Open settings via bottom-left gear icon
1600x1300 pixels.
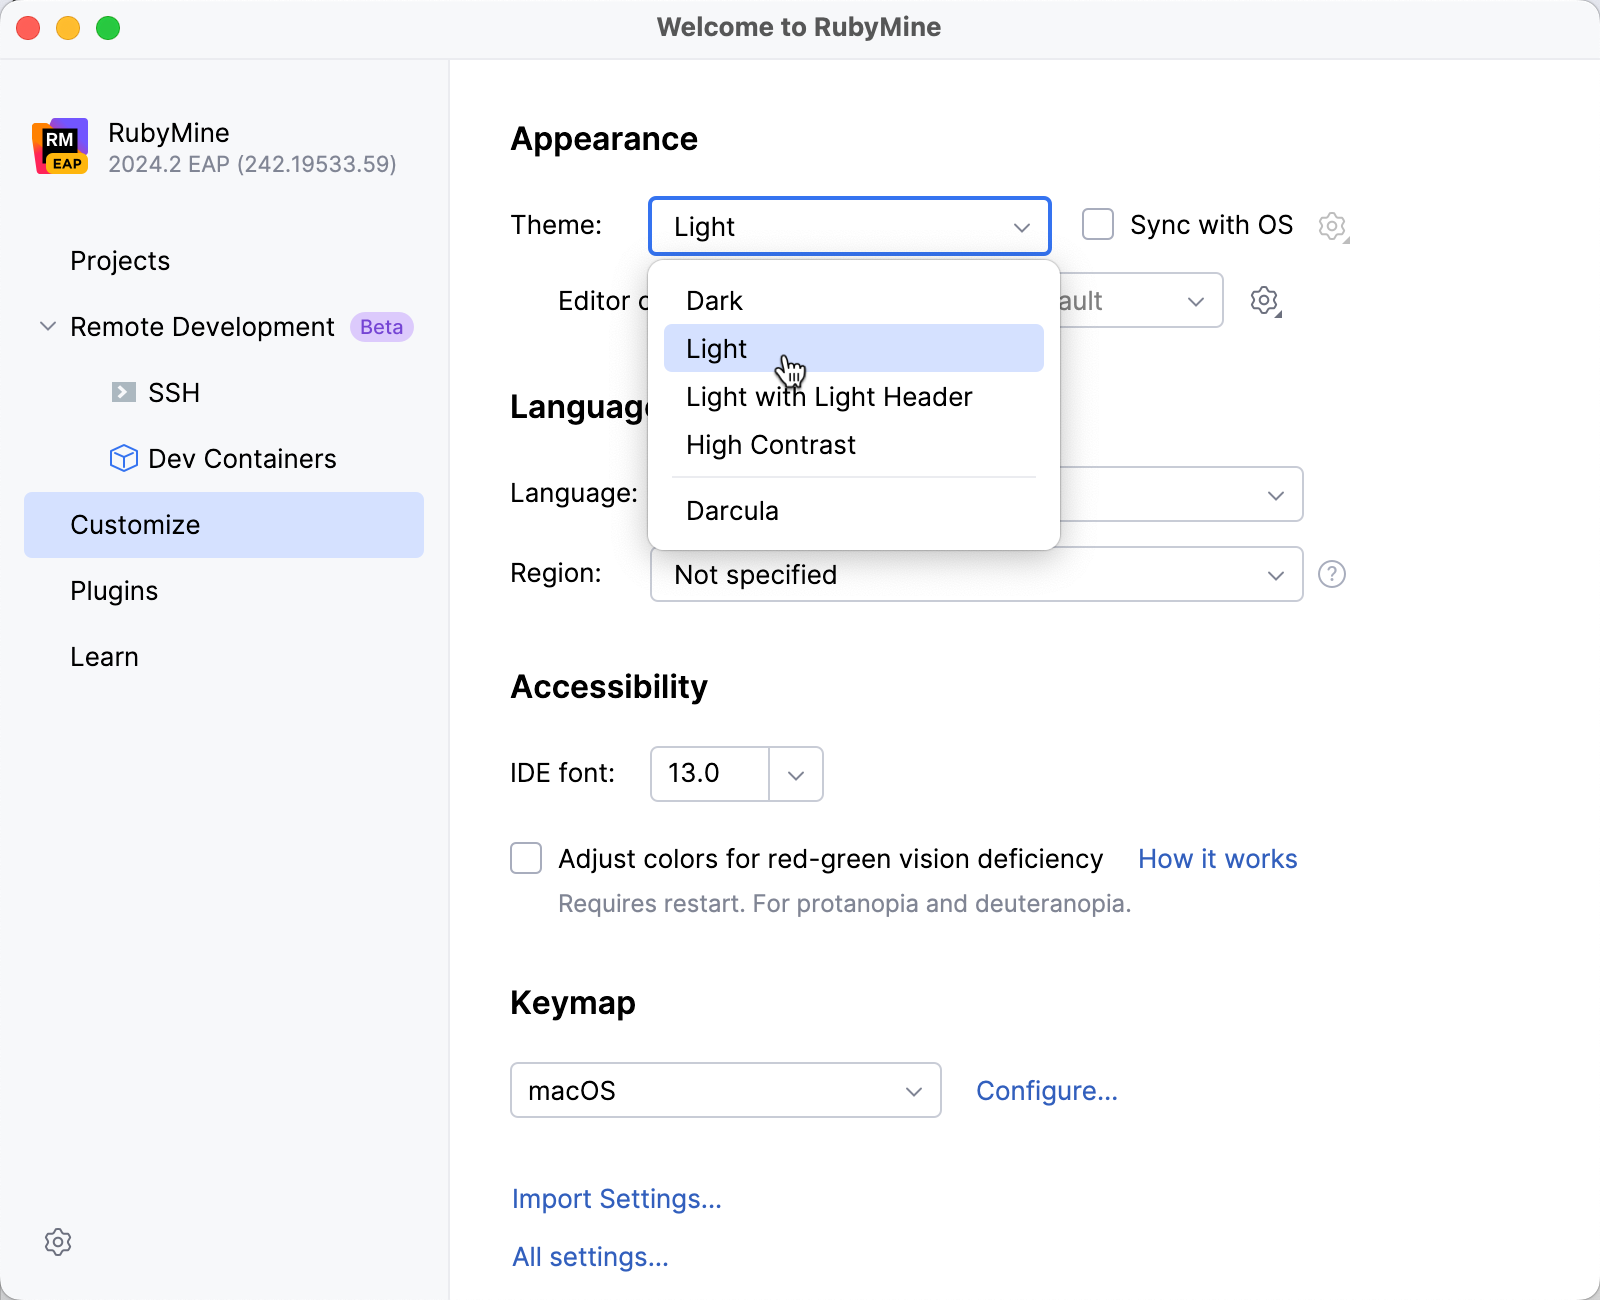coord(58,1242)
